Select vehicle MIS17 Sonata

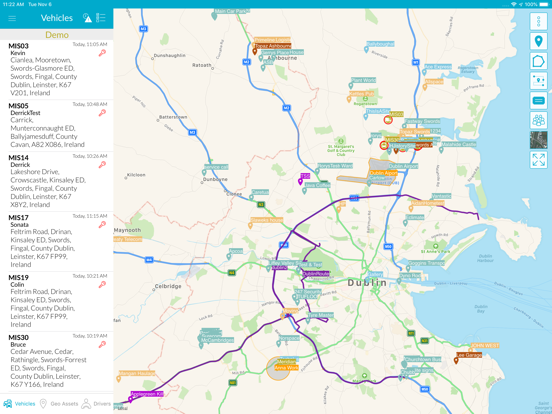pos(57,241)
